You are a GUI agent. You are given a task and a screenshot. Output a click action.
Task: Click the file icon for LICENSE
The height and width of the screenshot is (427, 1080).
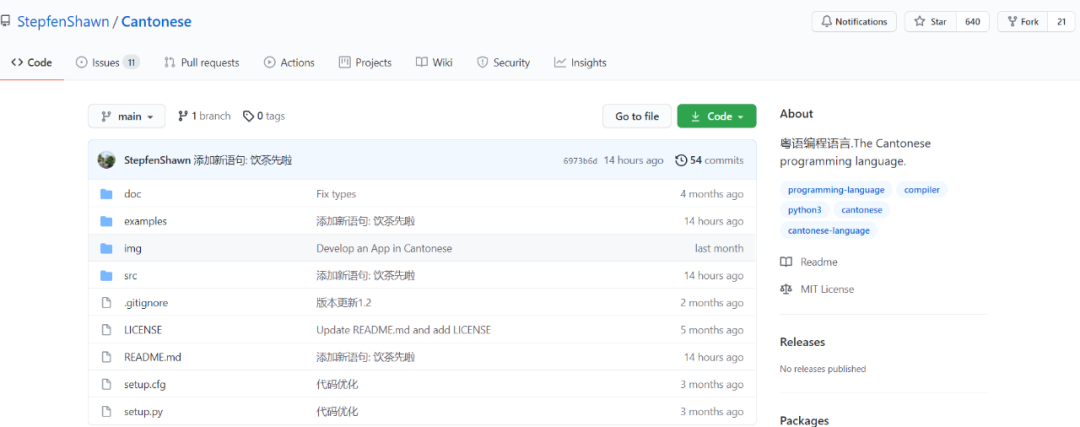(106, 330)
